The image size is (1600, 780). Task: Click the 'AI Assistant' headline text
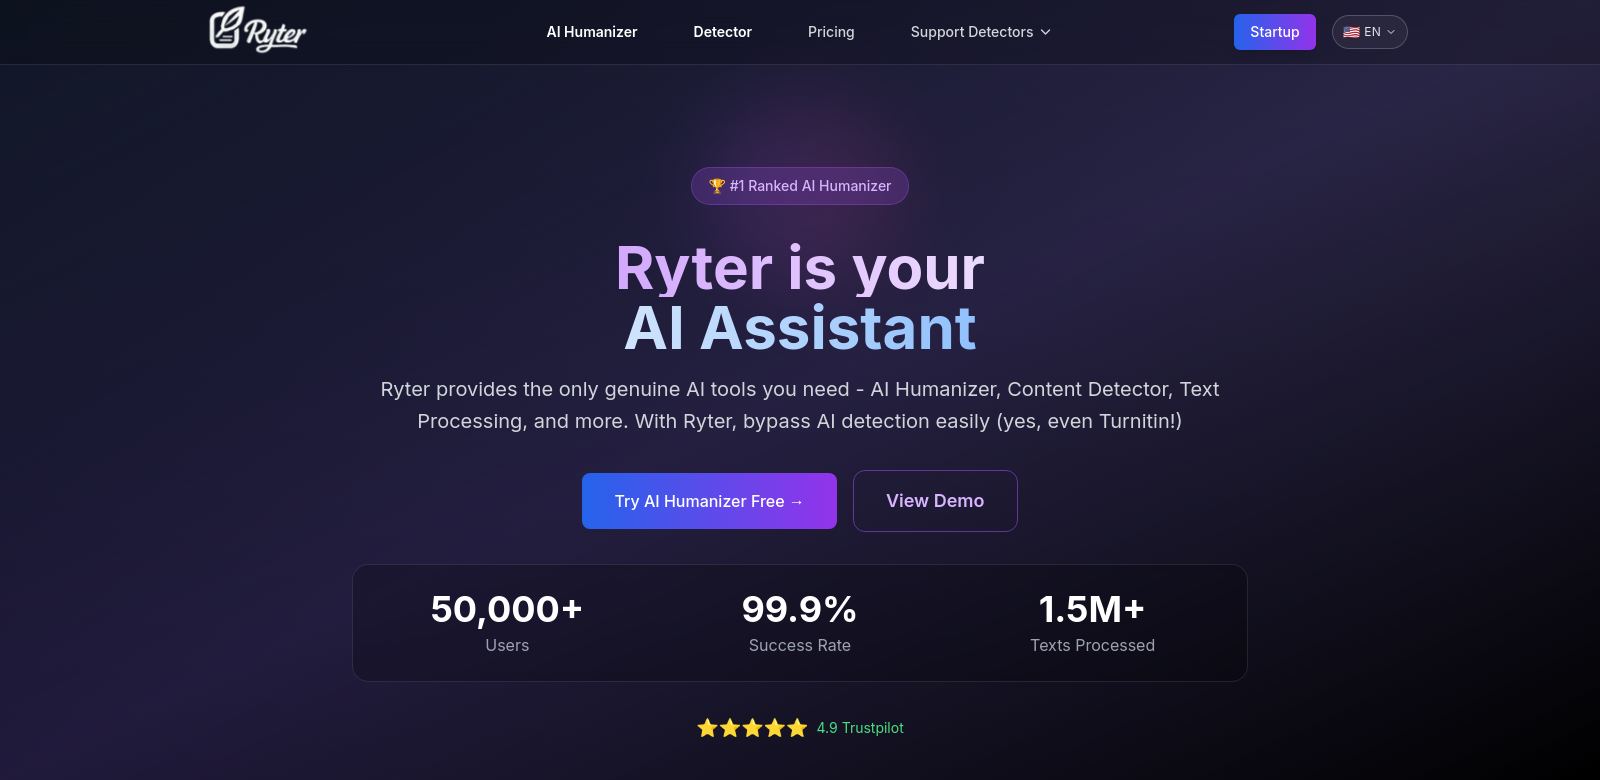click(x=800, y=328)
